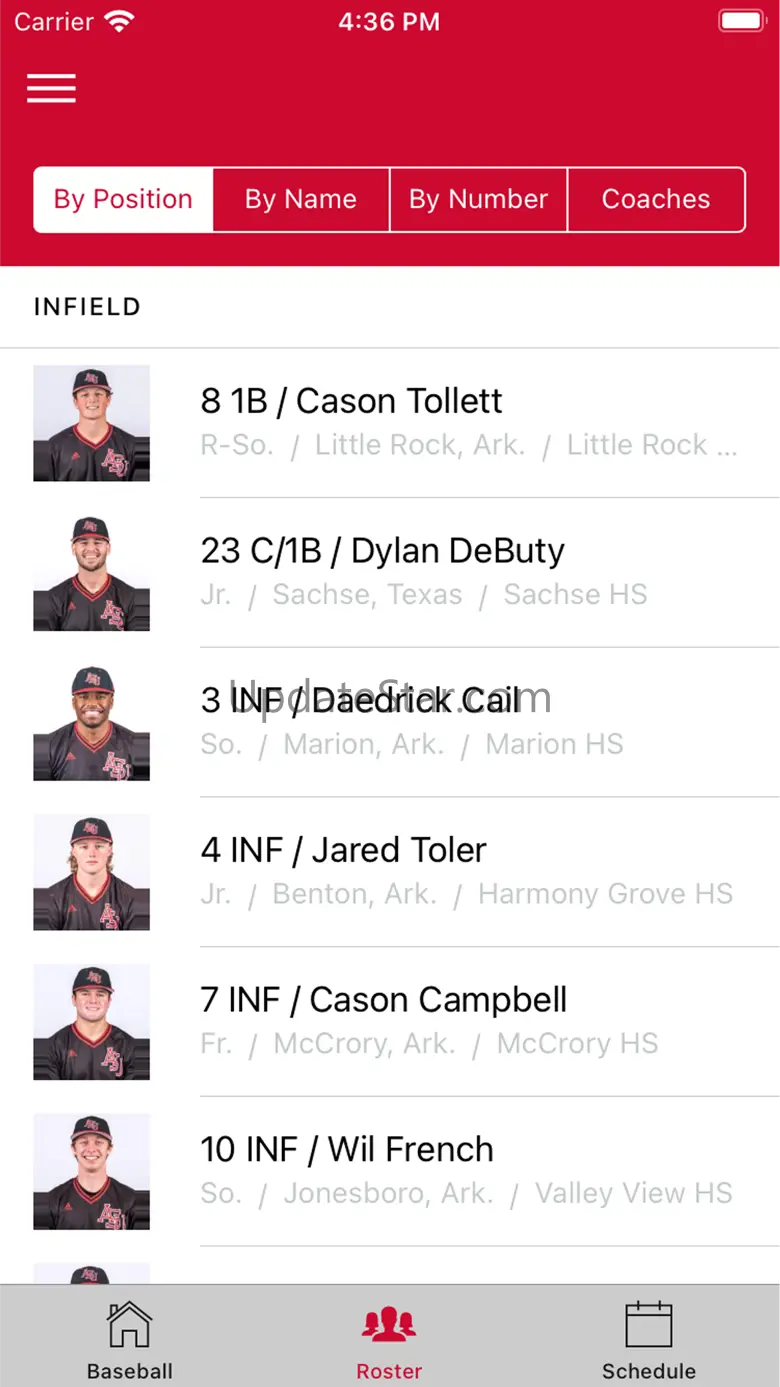Show the Coaches list
Viewport: 780px width, 1387px height.
coord(656,199)
